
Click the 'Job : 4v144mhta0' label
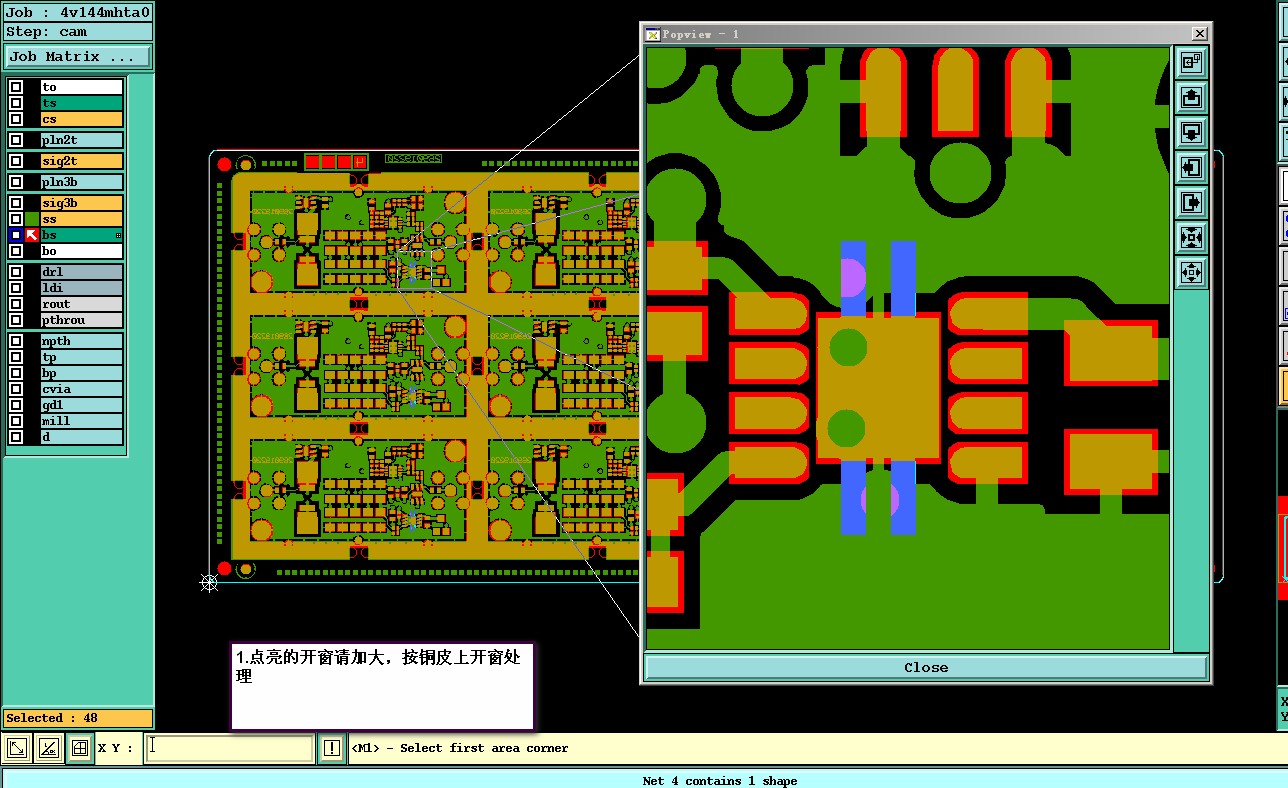coord(78,13)
